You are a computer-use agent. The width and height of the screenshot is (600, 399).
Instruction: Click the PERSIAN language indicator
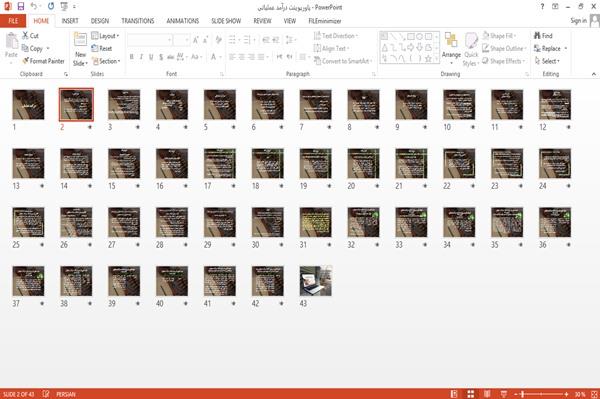(66, 394)
